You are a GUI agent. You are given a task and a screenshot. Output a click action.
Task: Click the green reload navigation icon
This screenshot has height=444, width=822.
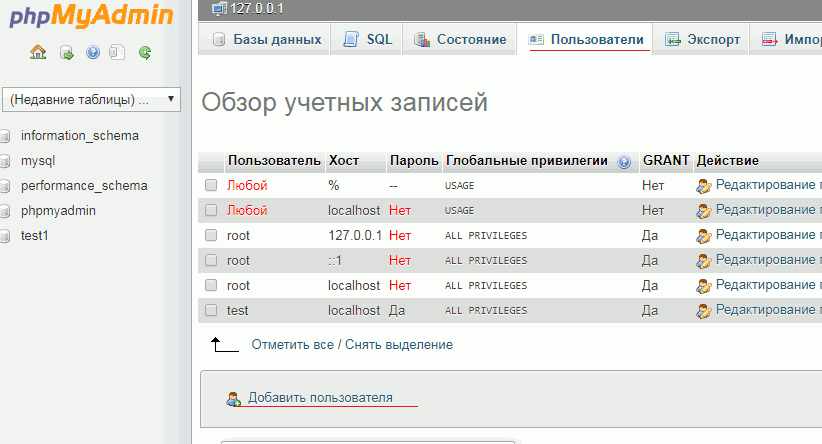click(x=145, y=52)
